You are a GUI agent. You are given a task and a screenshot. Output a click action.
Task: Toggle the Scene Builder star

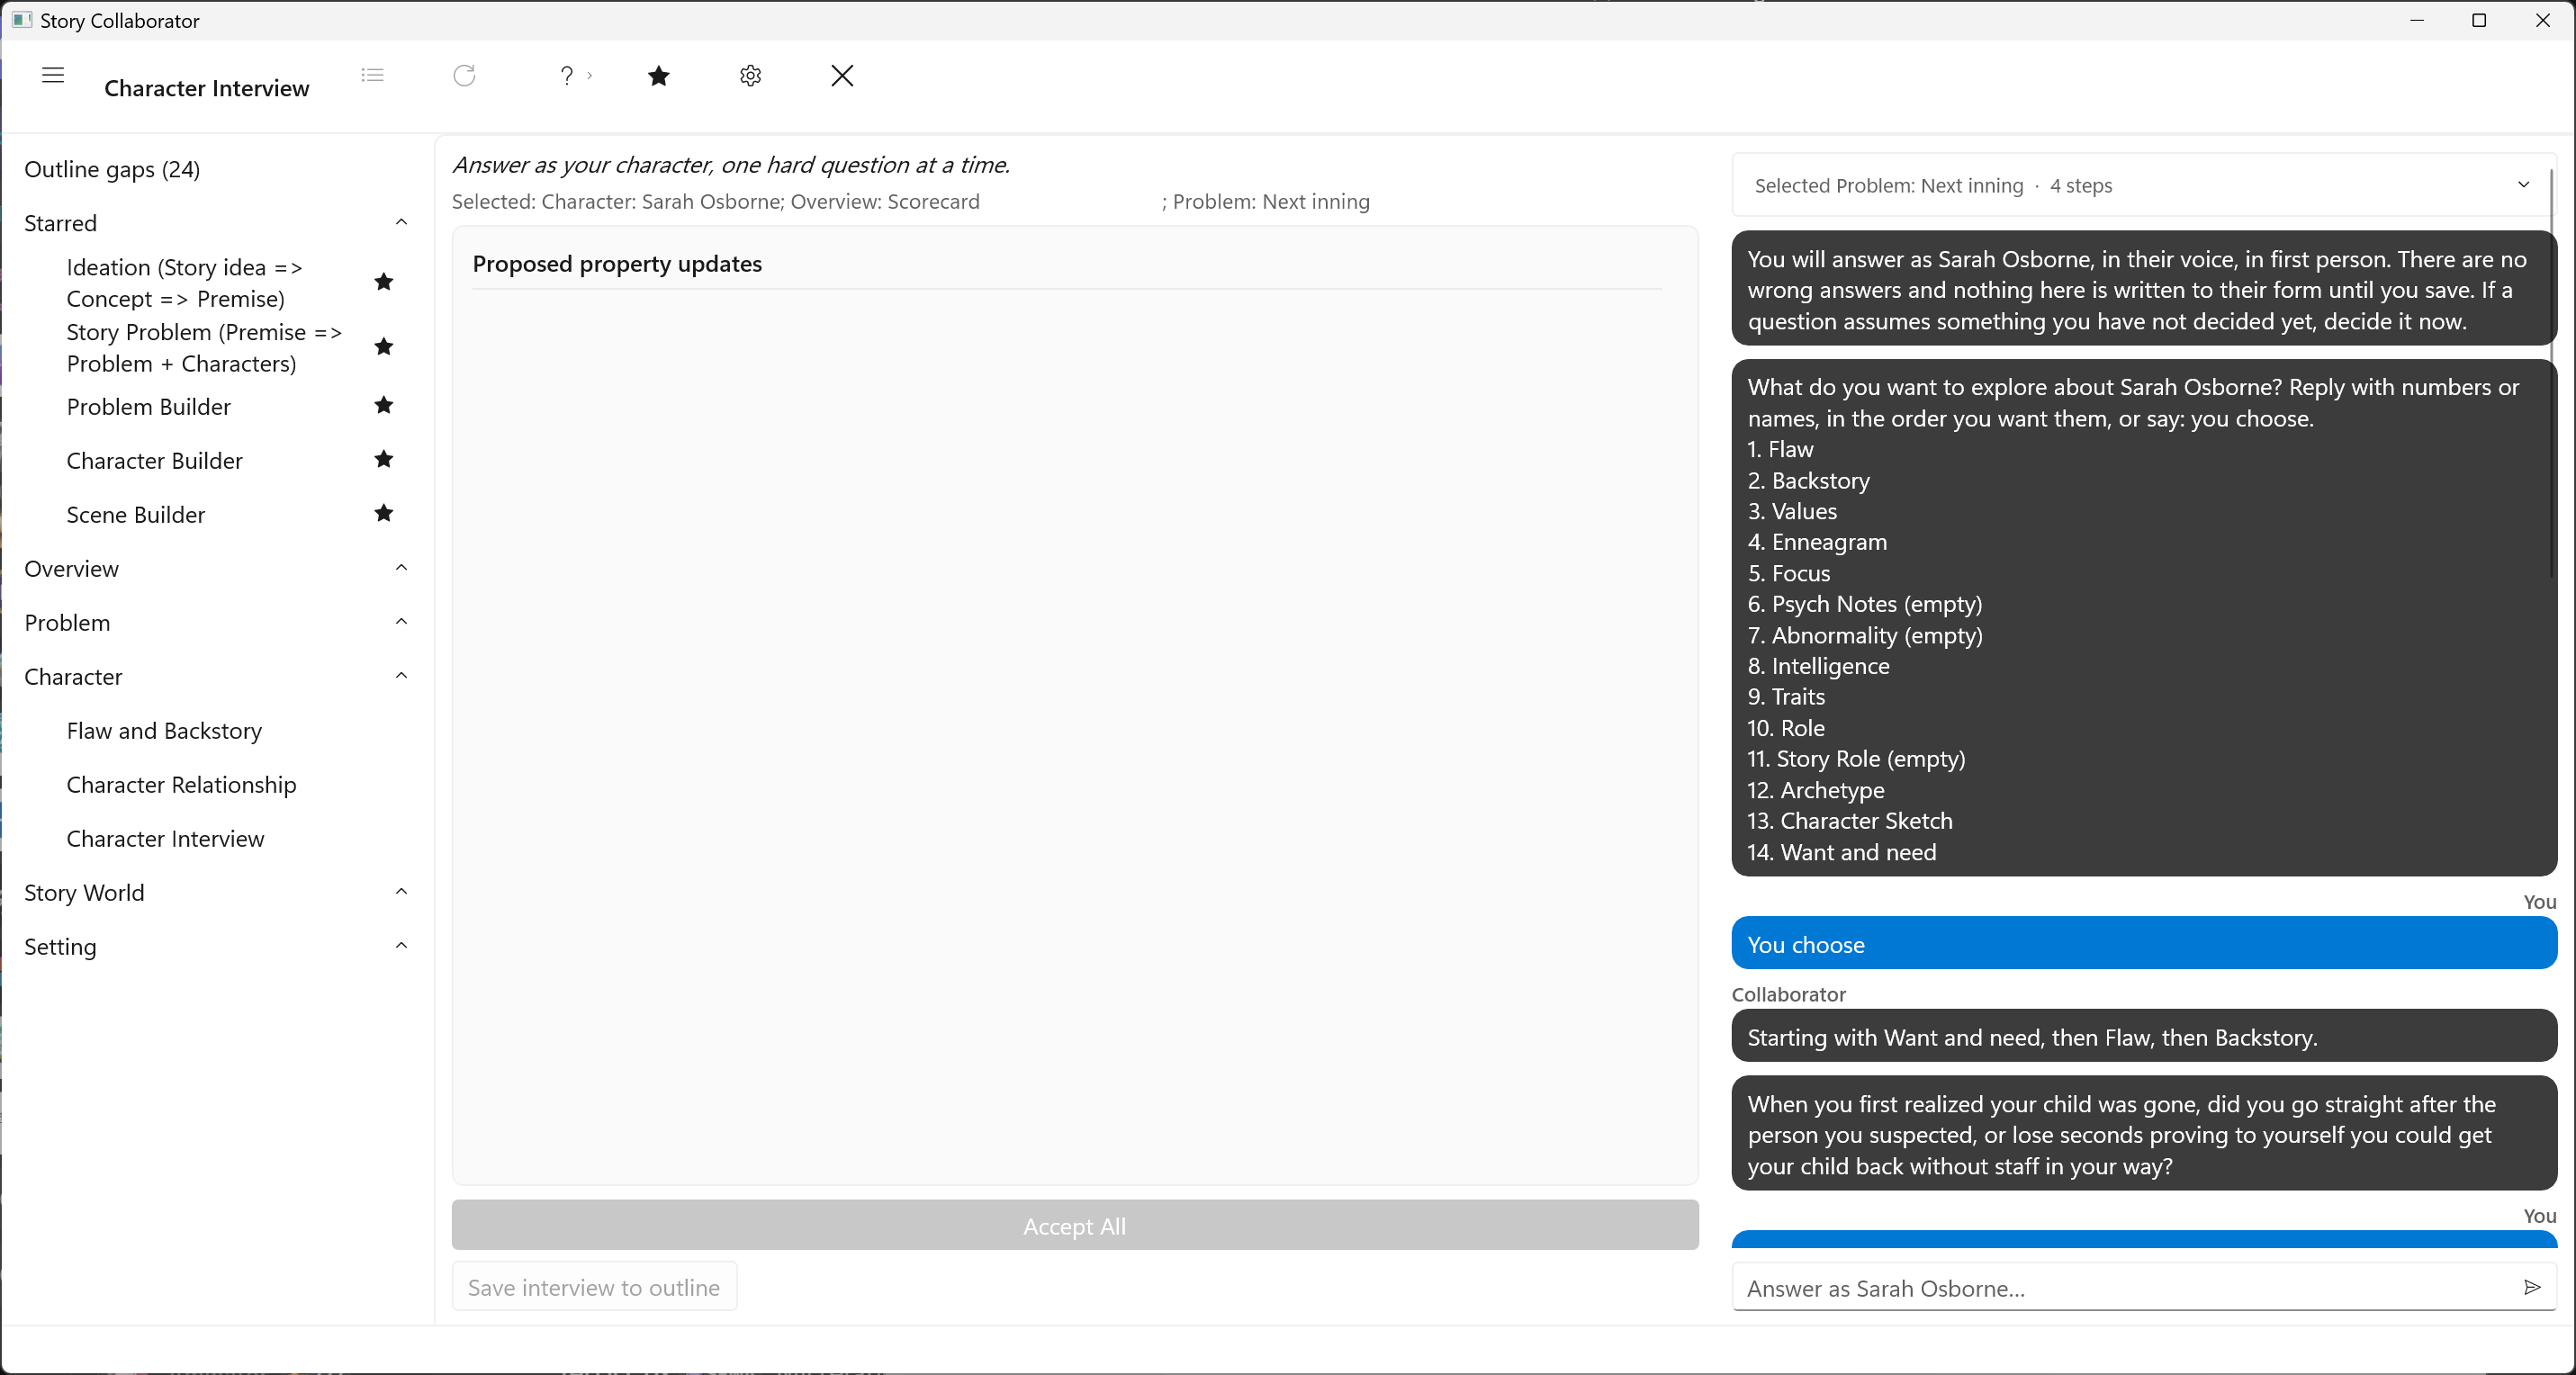point(383,513)
